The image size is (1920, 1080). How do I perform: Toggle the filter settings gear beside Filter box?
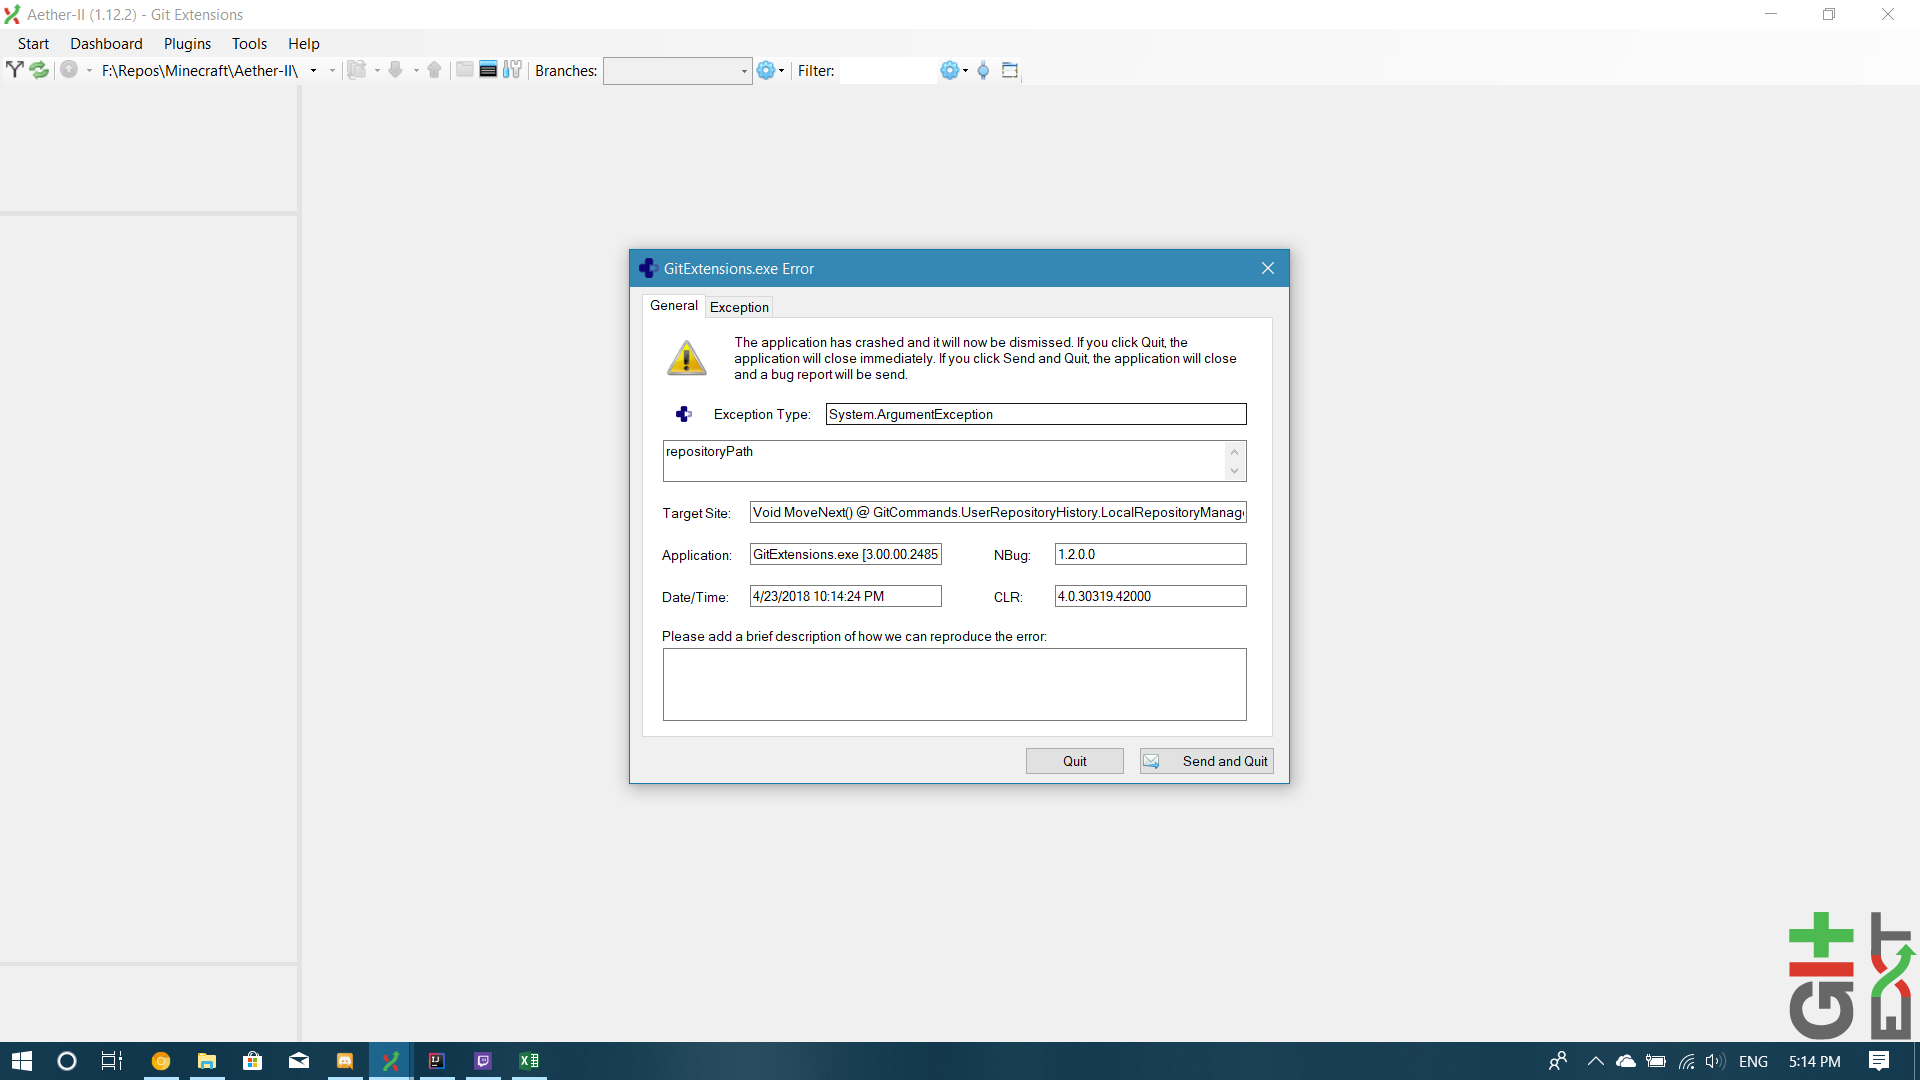951,70
